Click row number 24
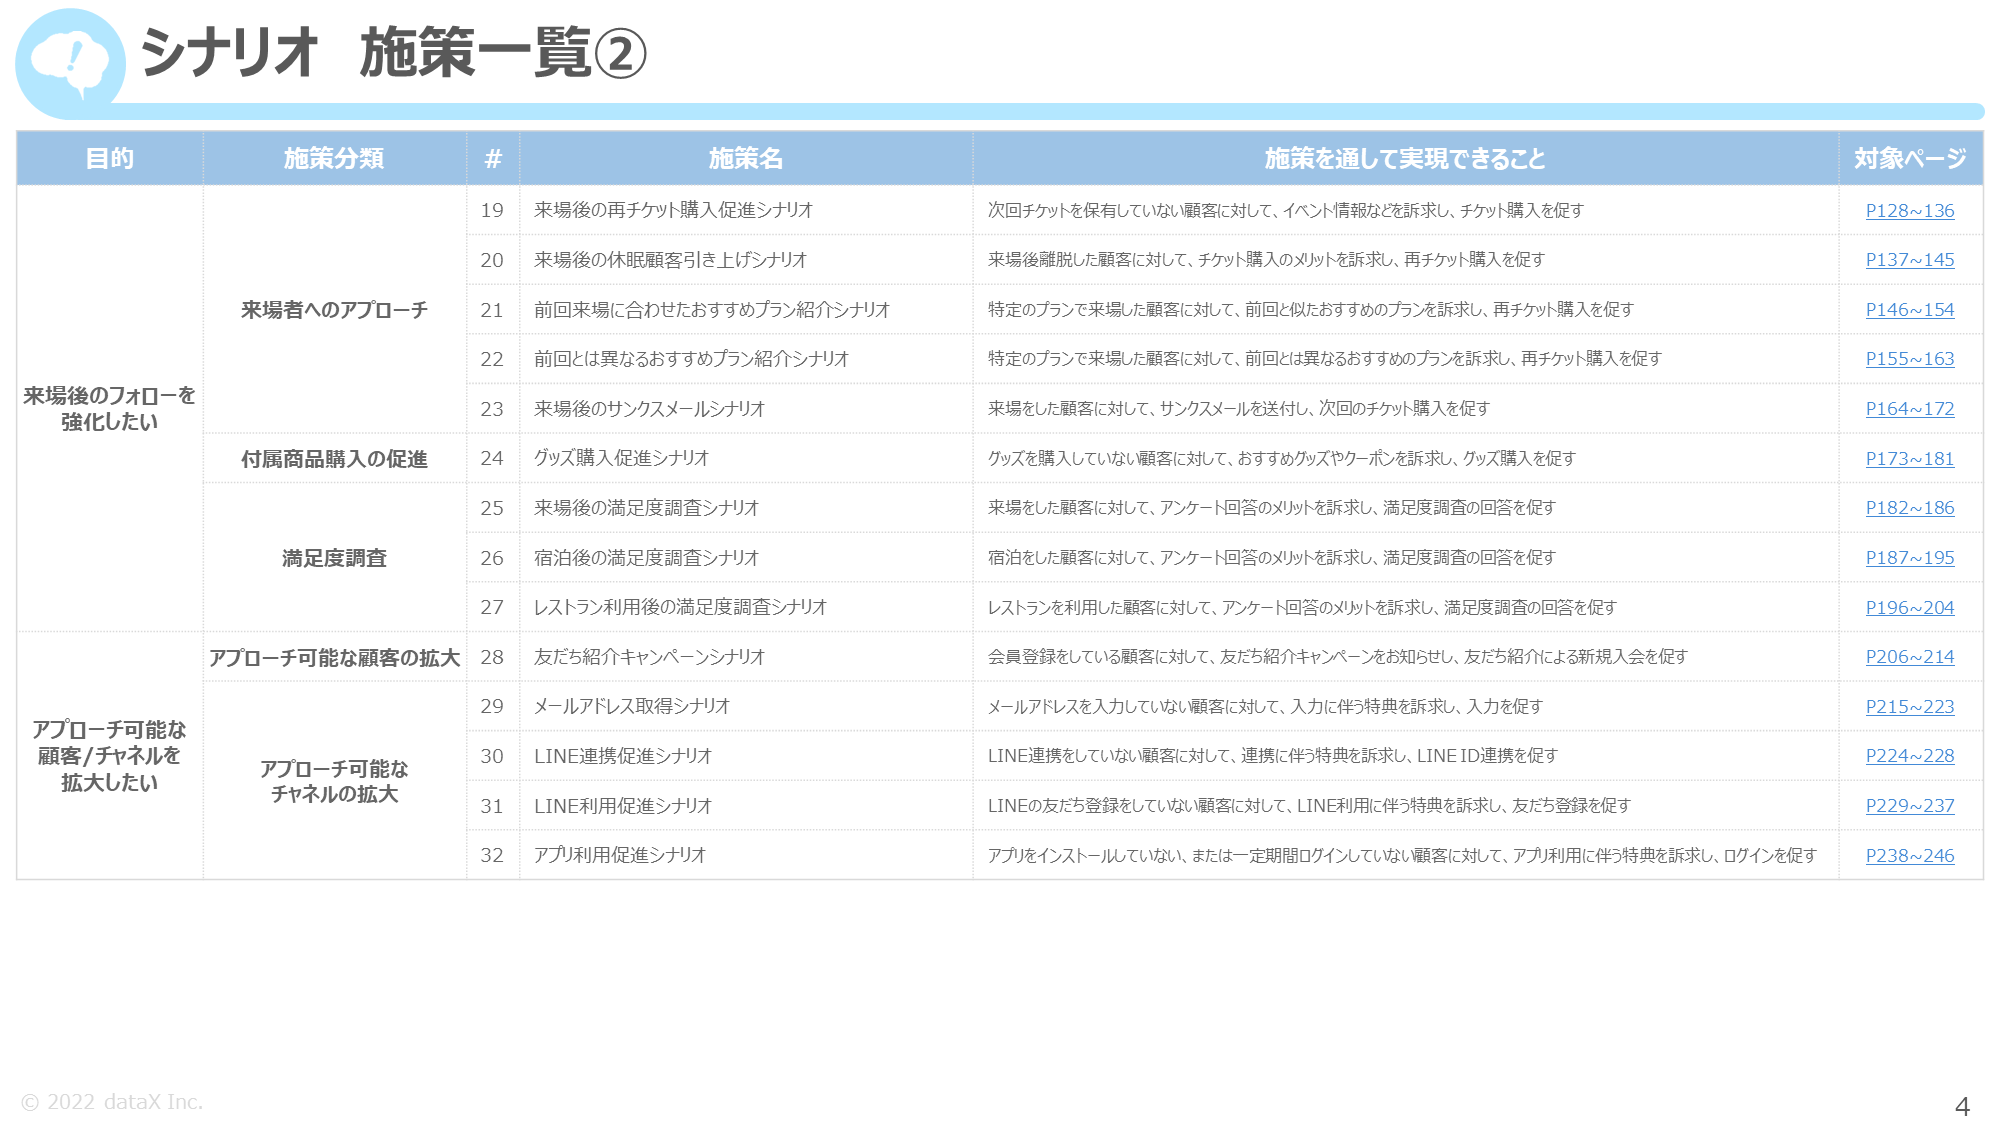2000x1125 pixels. pos(492,458)
